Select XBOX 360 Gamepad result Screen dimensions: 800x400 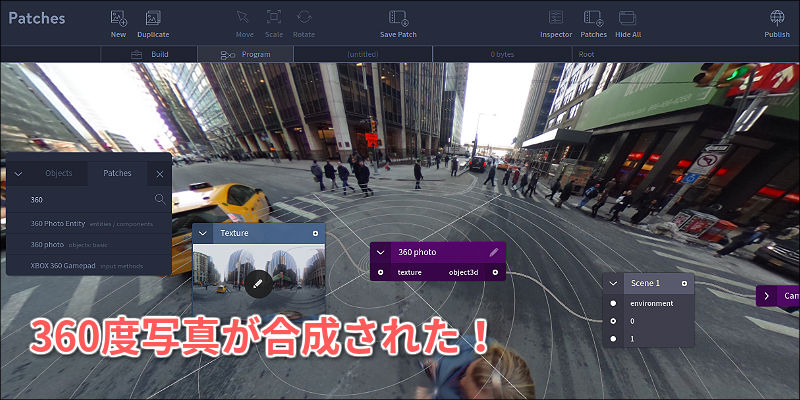click(x=89, y=265)
